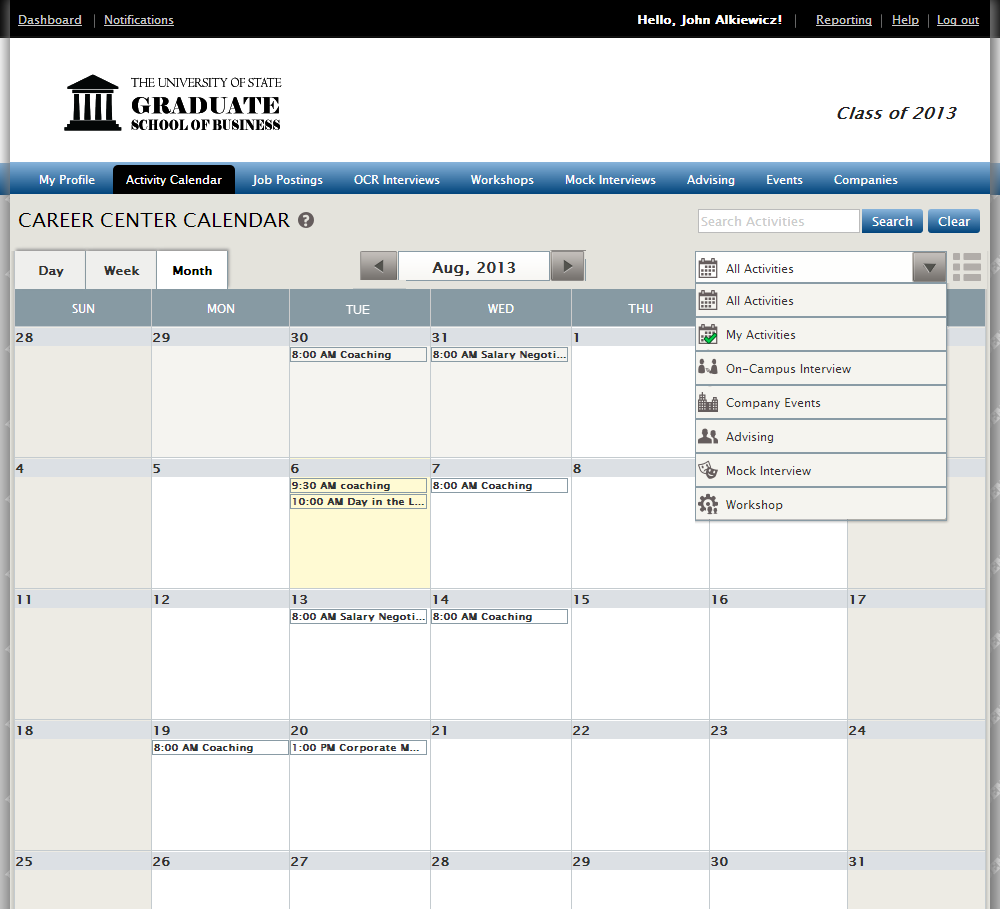This screenshot has height=909, width=1000.
Task: Choose My Activities filter option
Action: coord(821,334)
